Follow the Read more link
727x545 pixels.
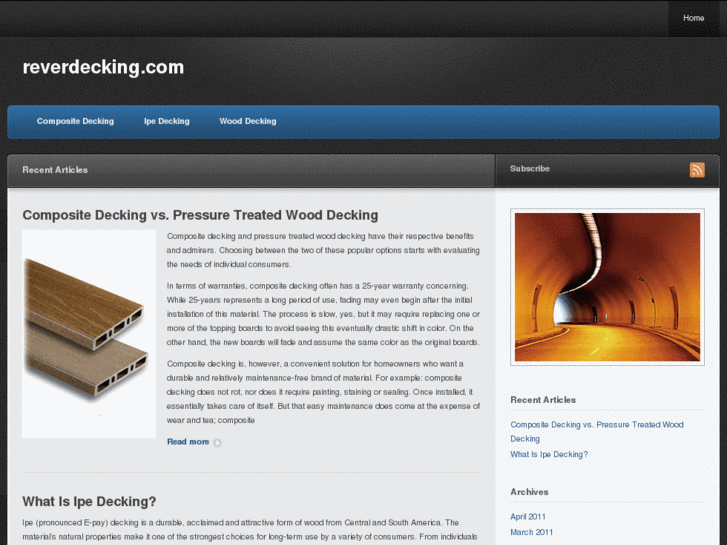point(188,442)
